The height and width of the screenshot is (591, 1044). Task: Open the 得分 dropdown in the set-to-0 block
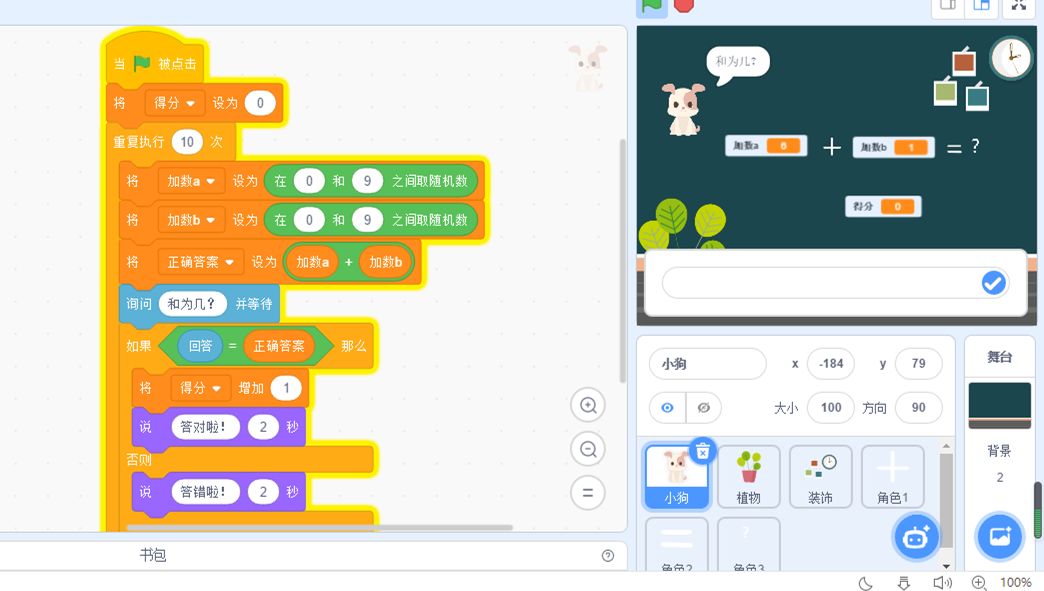pyautogui.click(x=174, y=103)
